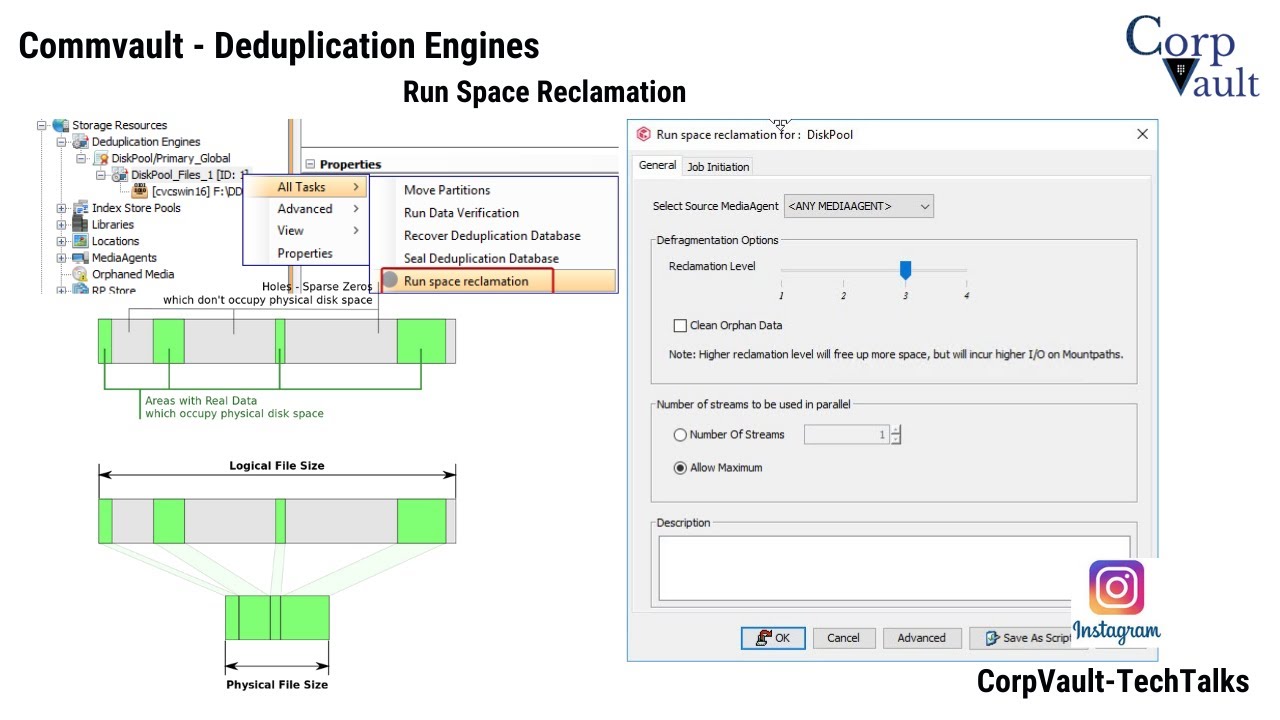Image resolution: width=1280 pixels, height=720 pixels.
Task: Click the Orphaned Media icon
Action: (80, 274)
